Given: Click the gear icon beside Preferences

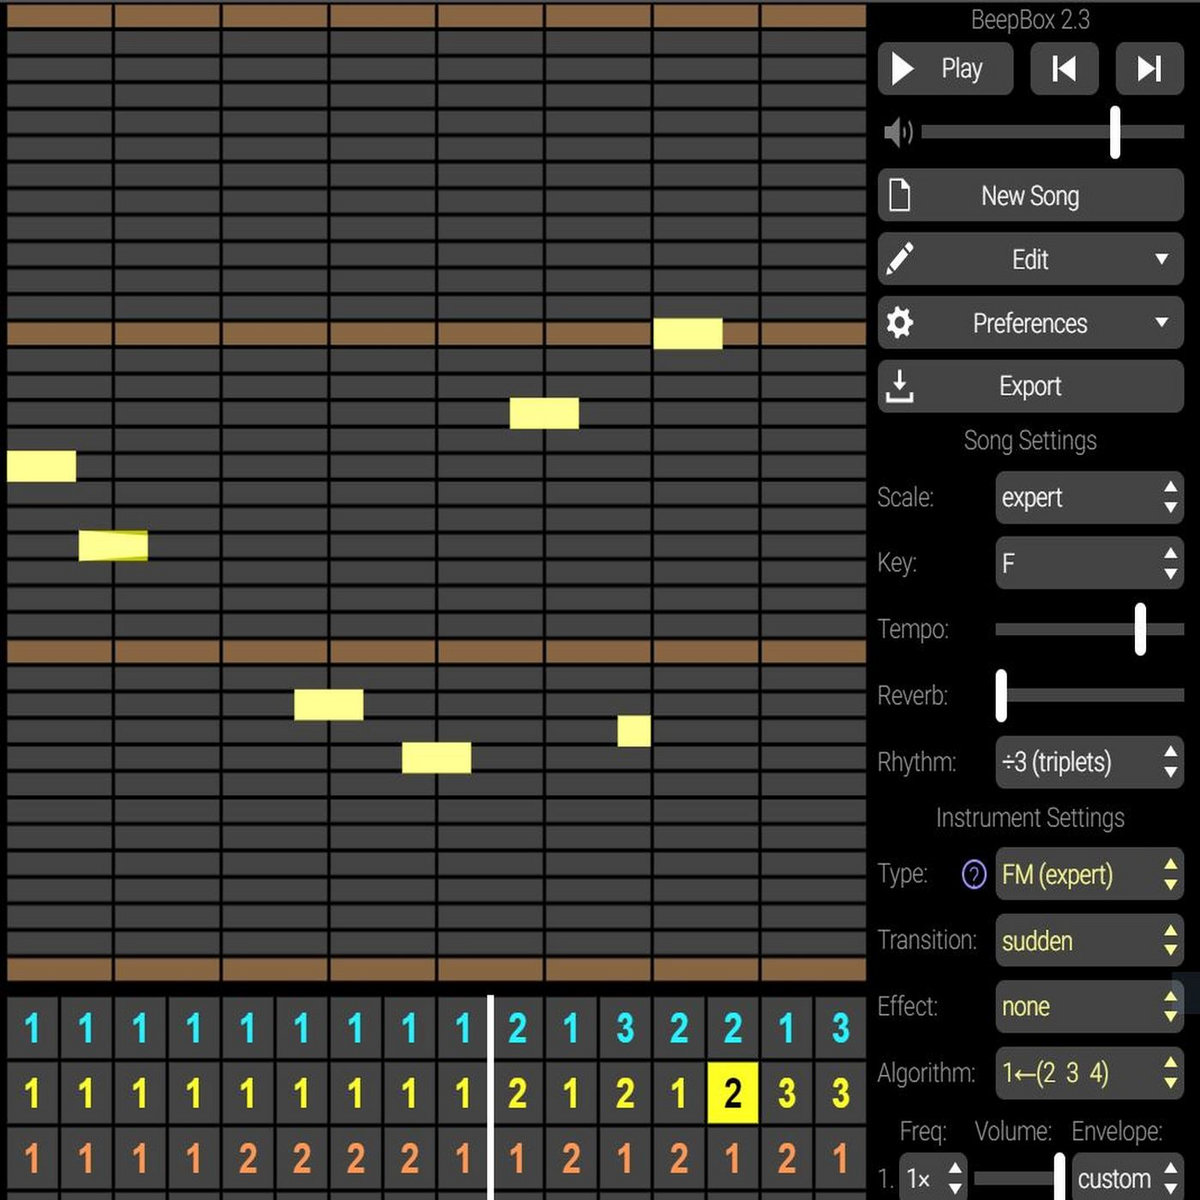Looking at the screenshot, I should pos(900,322).
